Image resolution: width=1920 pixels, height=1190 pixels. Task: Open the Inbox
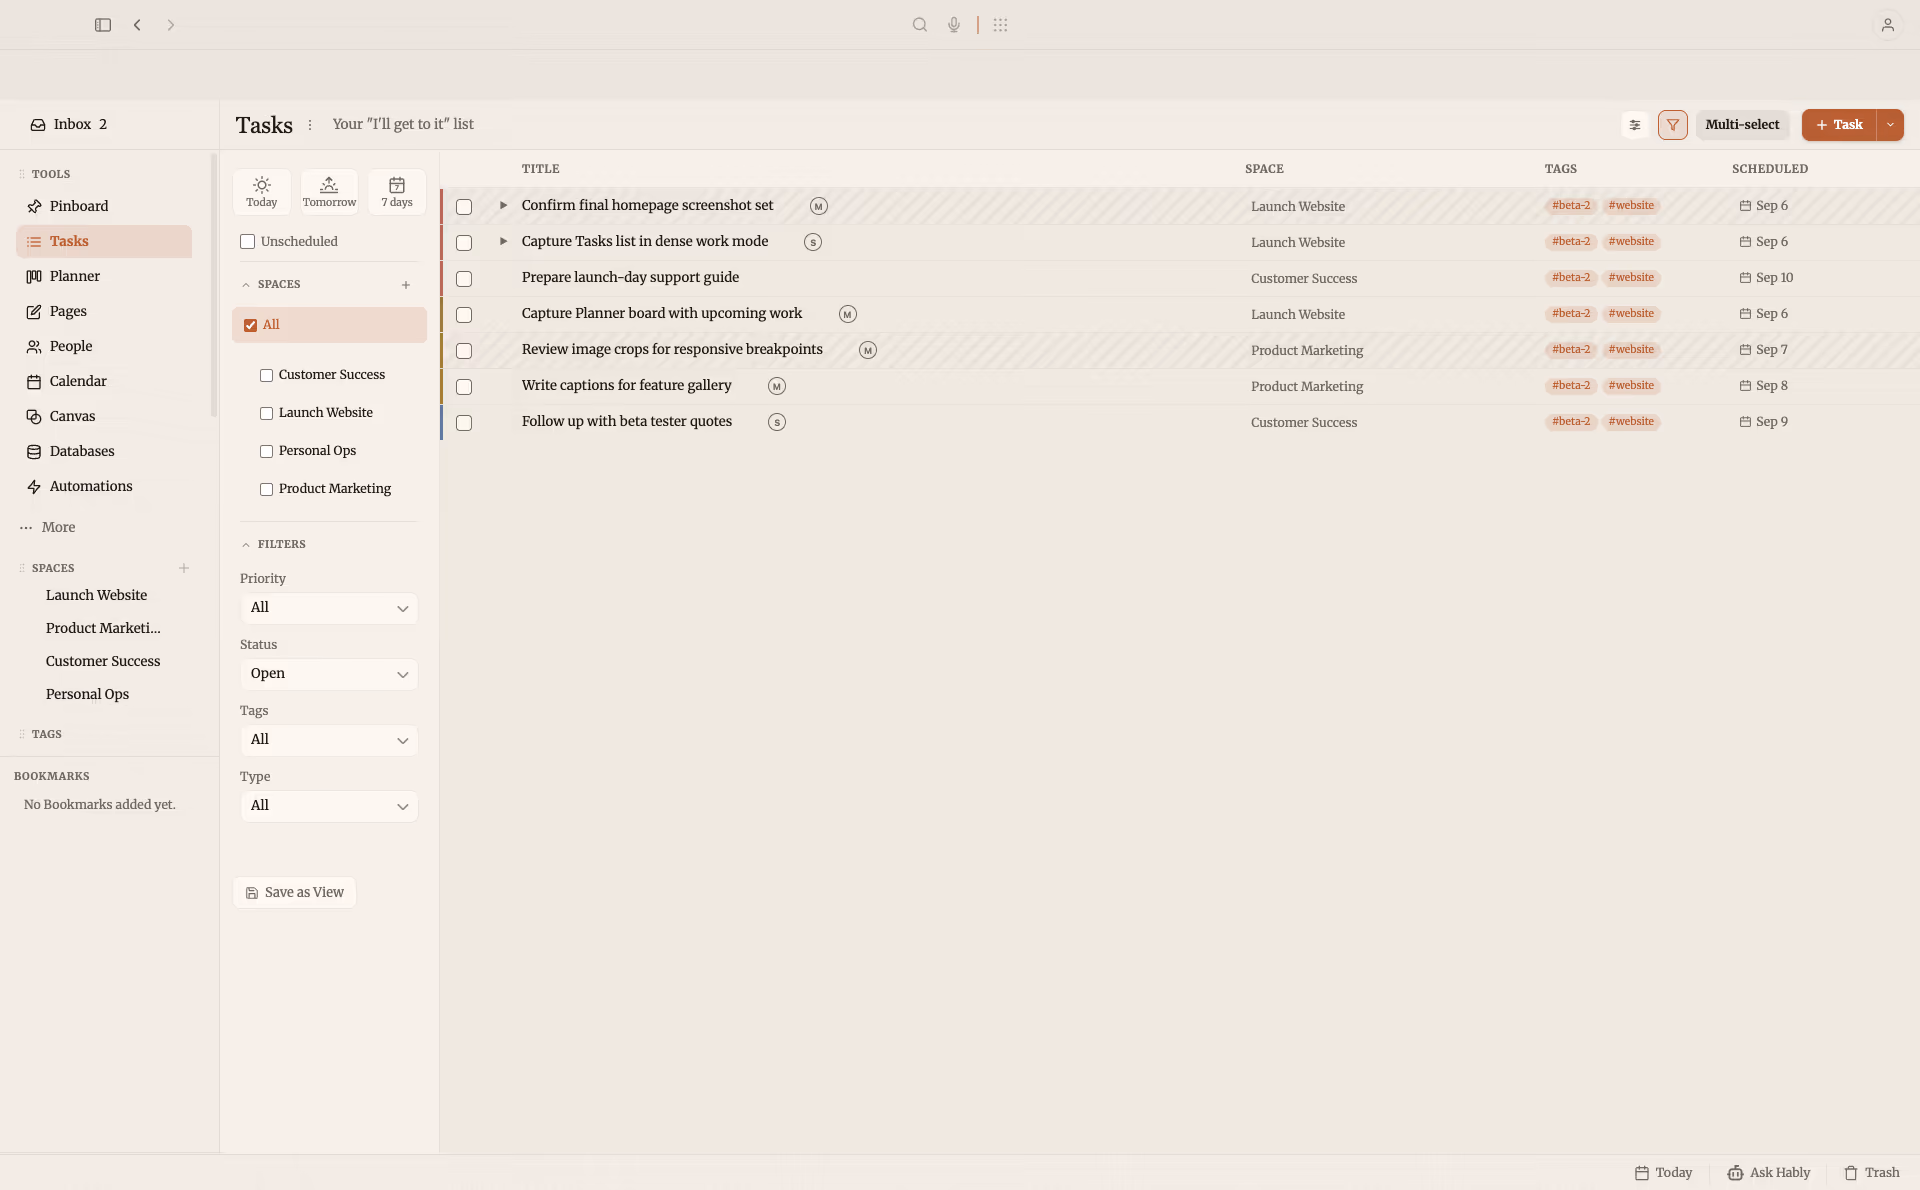pyautogui.click(x=69, y=125)
